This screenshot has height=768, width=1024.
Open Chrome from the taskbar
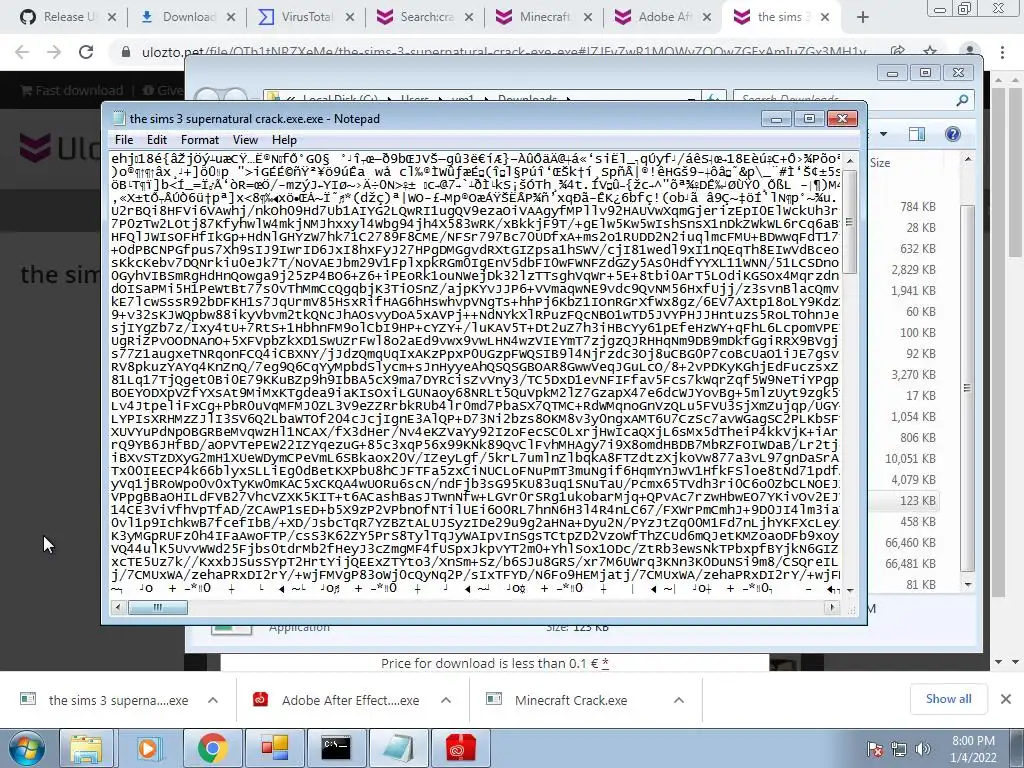coord(212,748)
